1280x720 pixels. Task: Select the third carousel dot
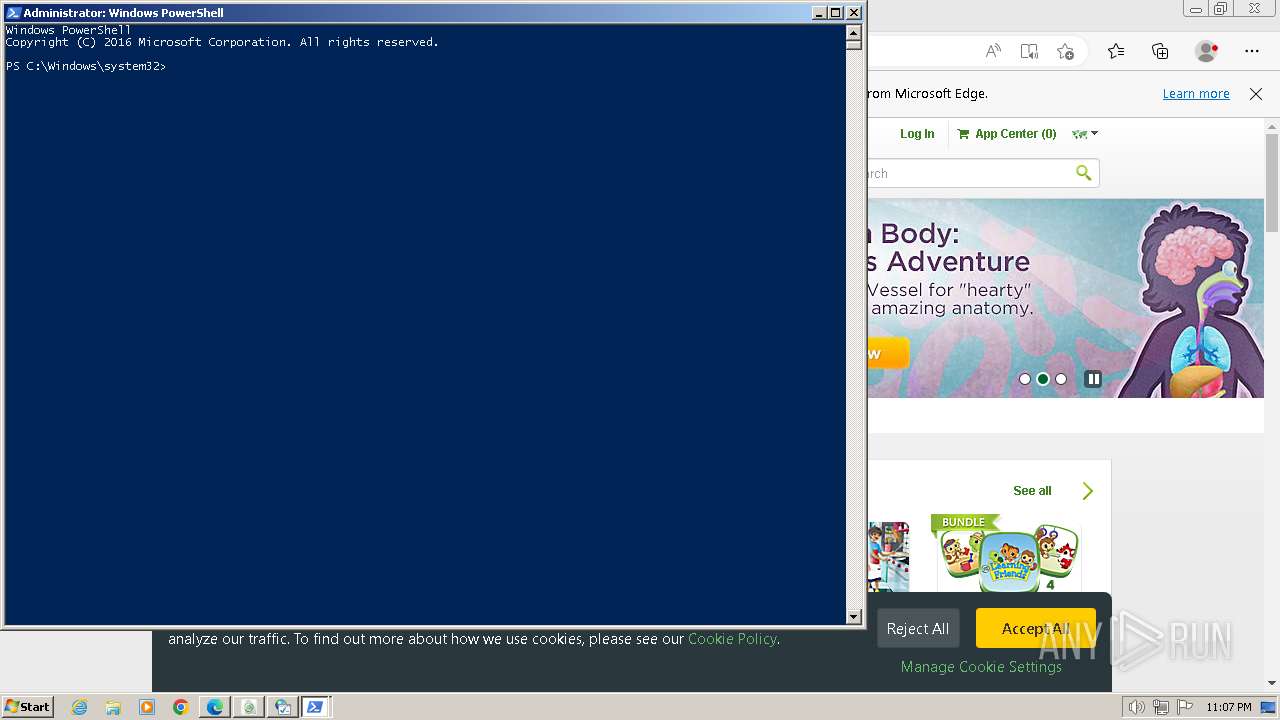click(x=1061, y=379)
